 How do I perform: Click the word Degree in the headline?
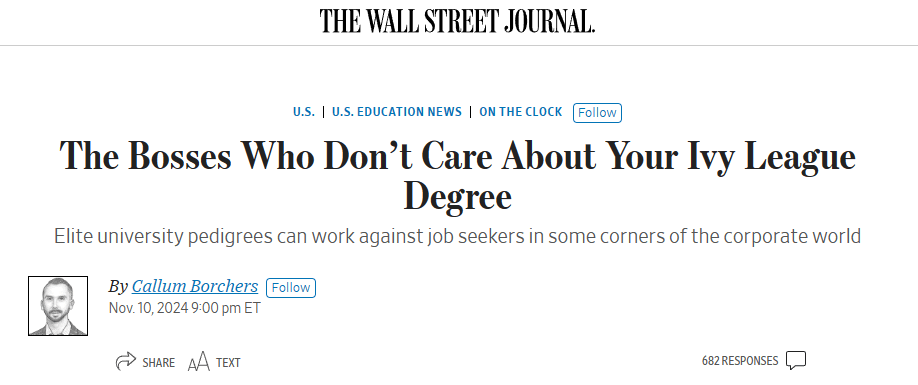tap(457, 197)
